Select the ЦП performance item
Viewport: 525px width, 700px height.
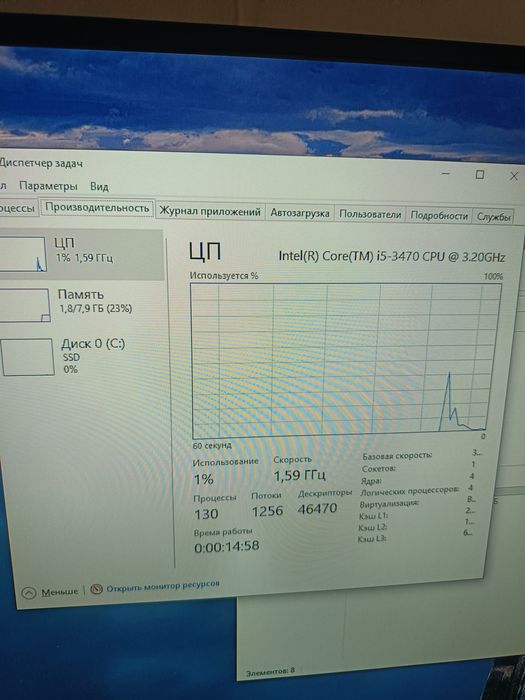82,254
